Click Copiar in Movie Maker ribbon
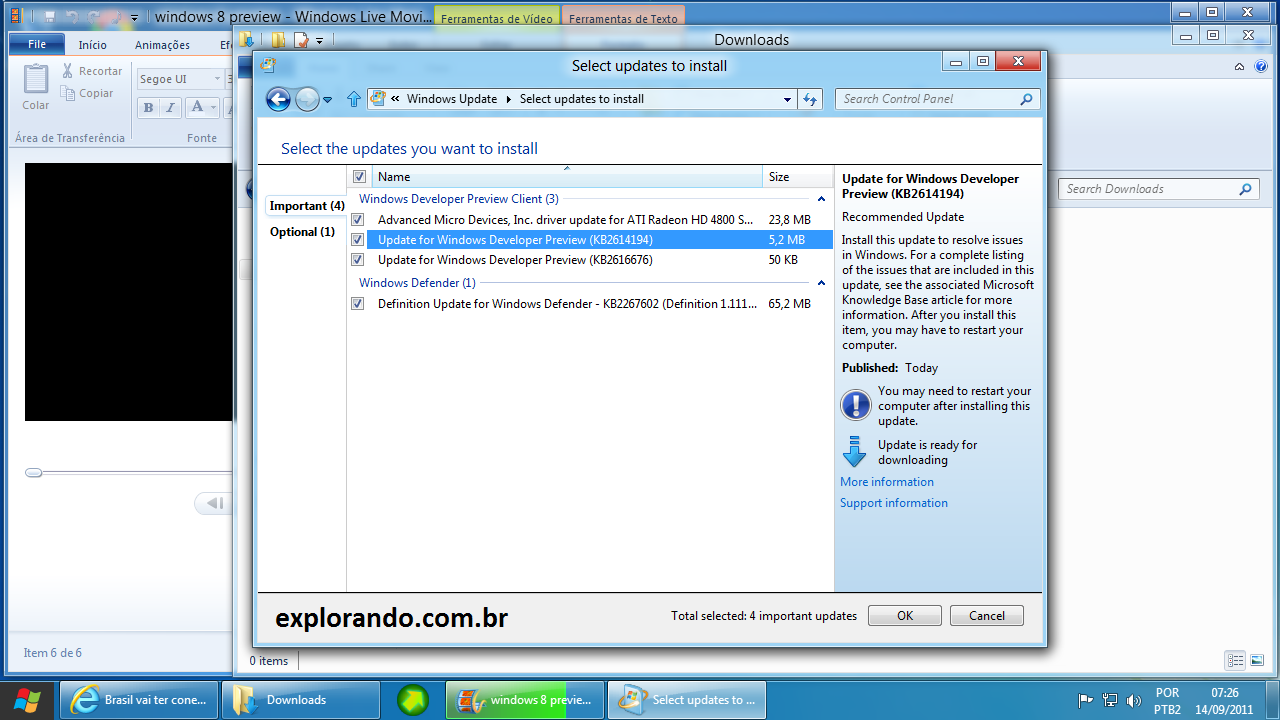Viewport: 1280px width, 720px height. [x=87, y=93]
